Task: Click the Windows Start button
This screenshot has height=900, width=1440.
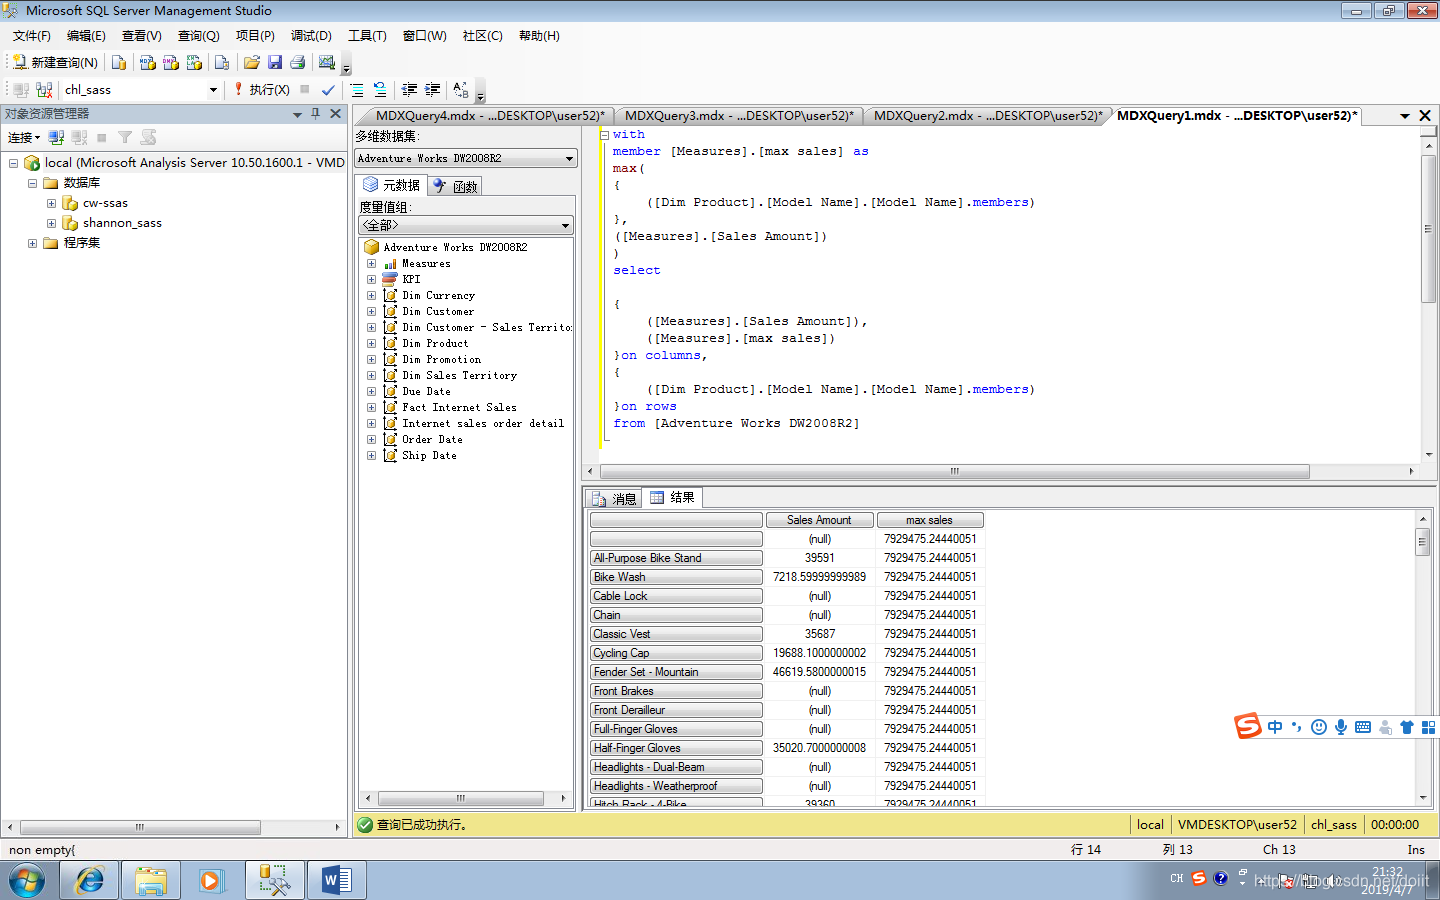Action: pos(27,881)
